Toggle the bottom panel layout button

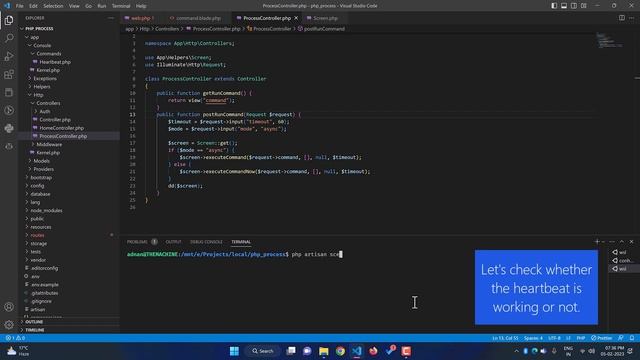564,6
